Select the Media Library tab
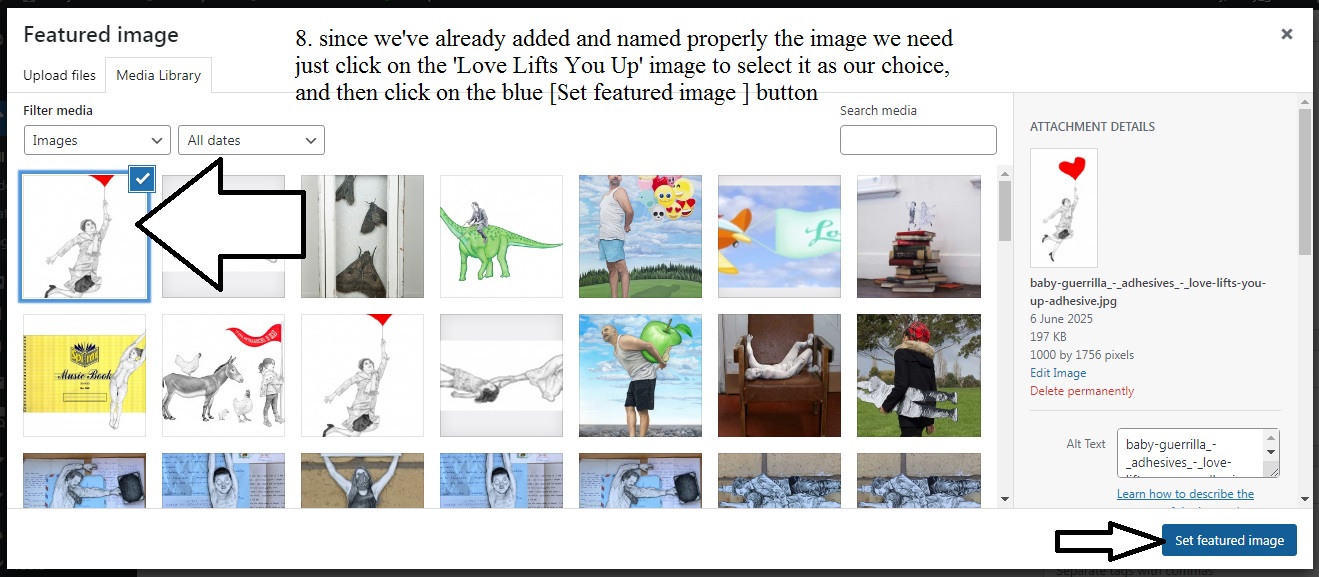 (158, 75)
